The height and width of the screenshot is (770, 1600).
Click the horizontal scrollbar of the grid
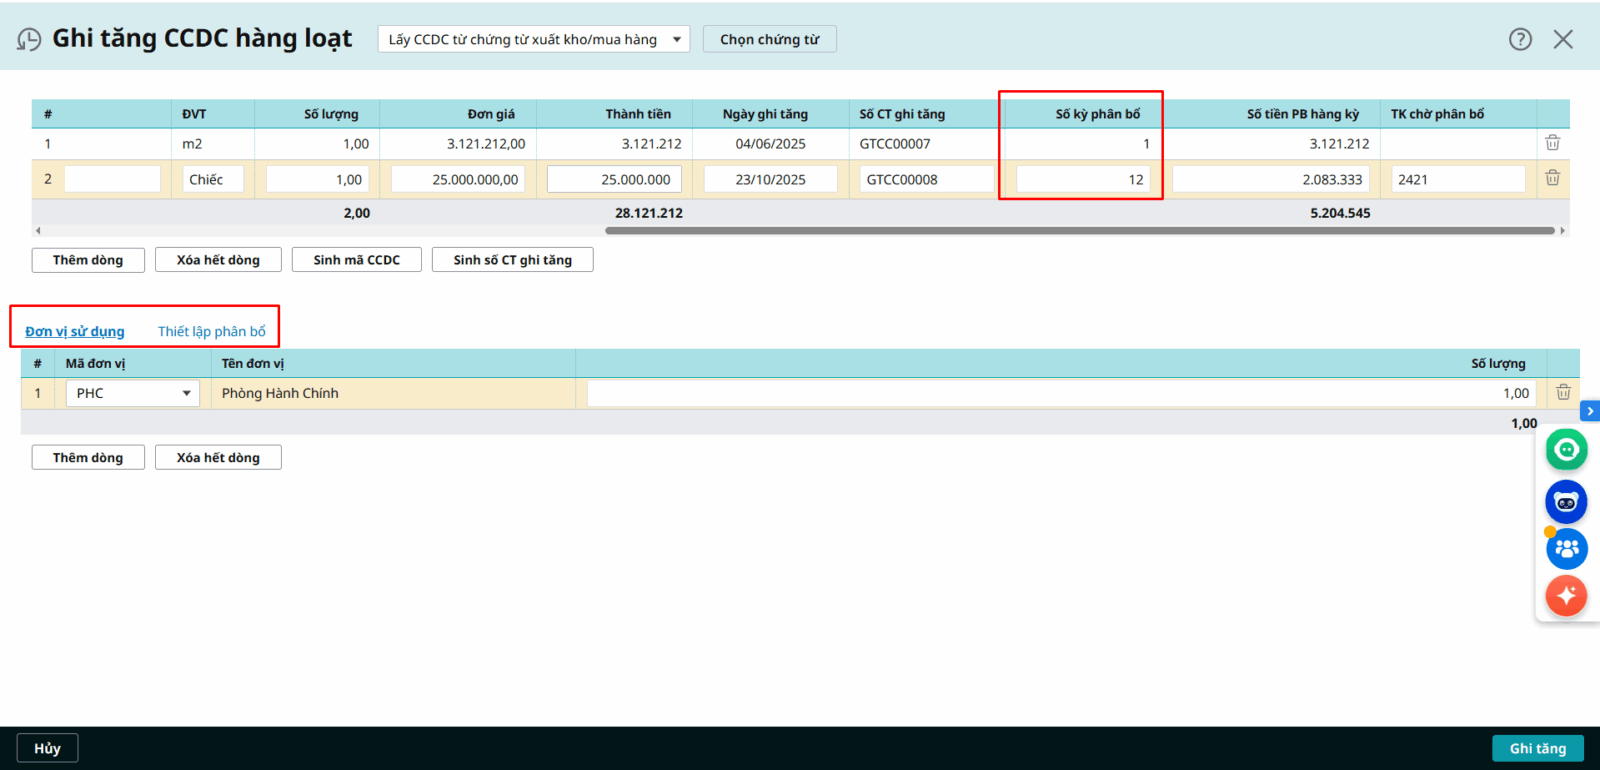[x=1080, y=231]
